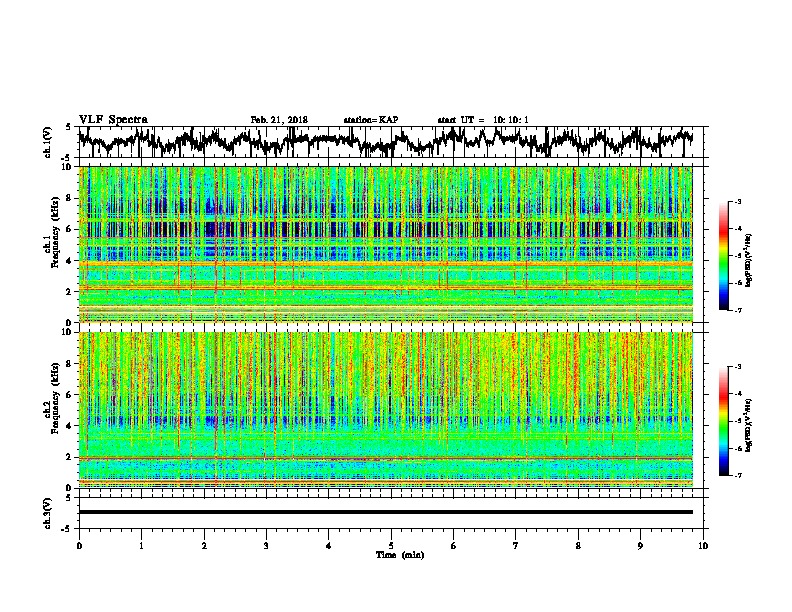Click the "-4" label on ch.2 color scale

click(x=738, y=394)
